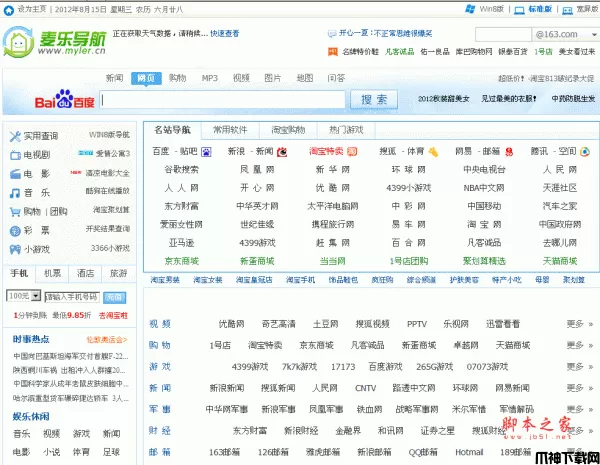The image size is (600, 465).
Task: Click the Sohu icon after 体育
Action: pyautogui.click(x=433, y=152)
